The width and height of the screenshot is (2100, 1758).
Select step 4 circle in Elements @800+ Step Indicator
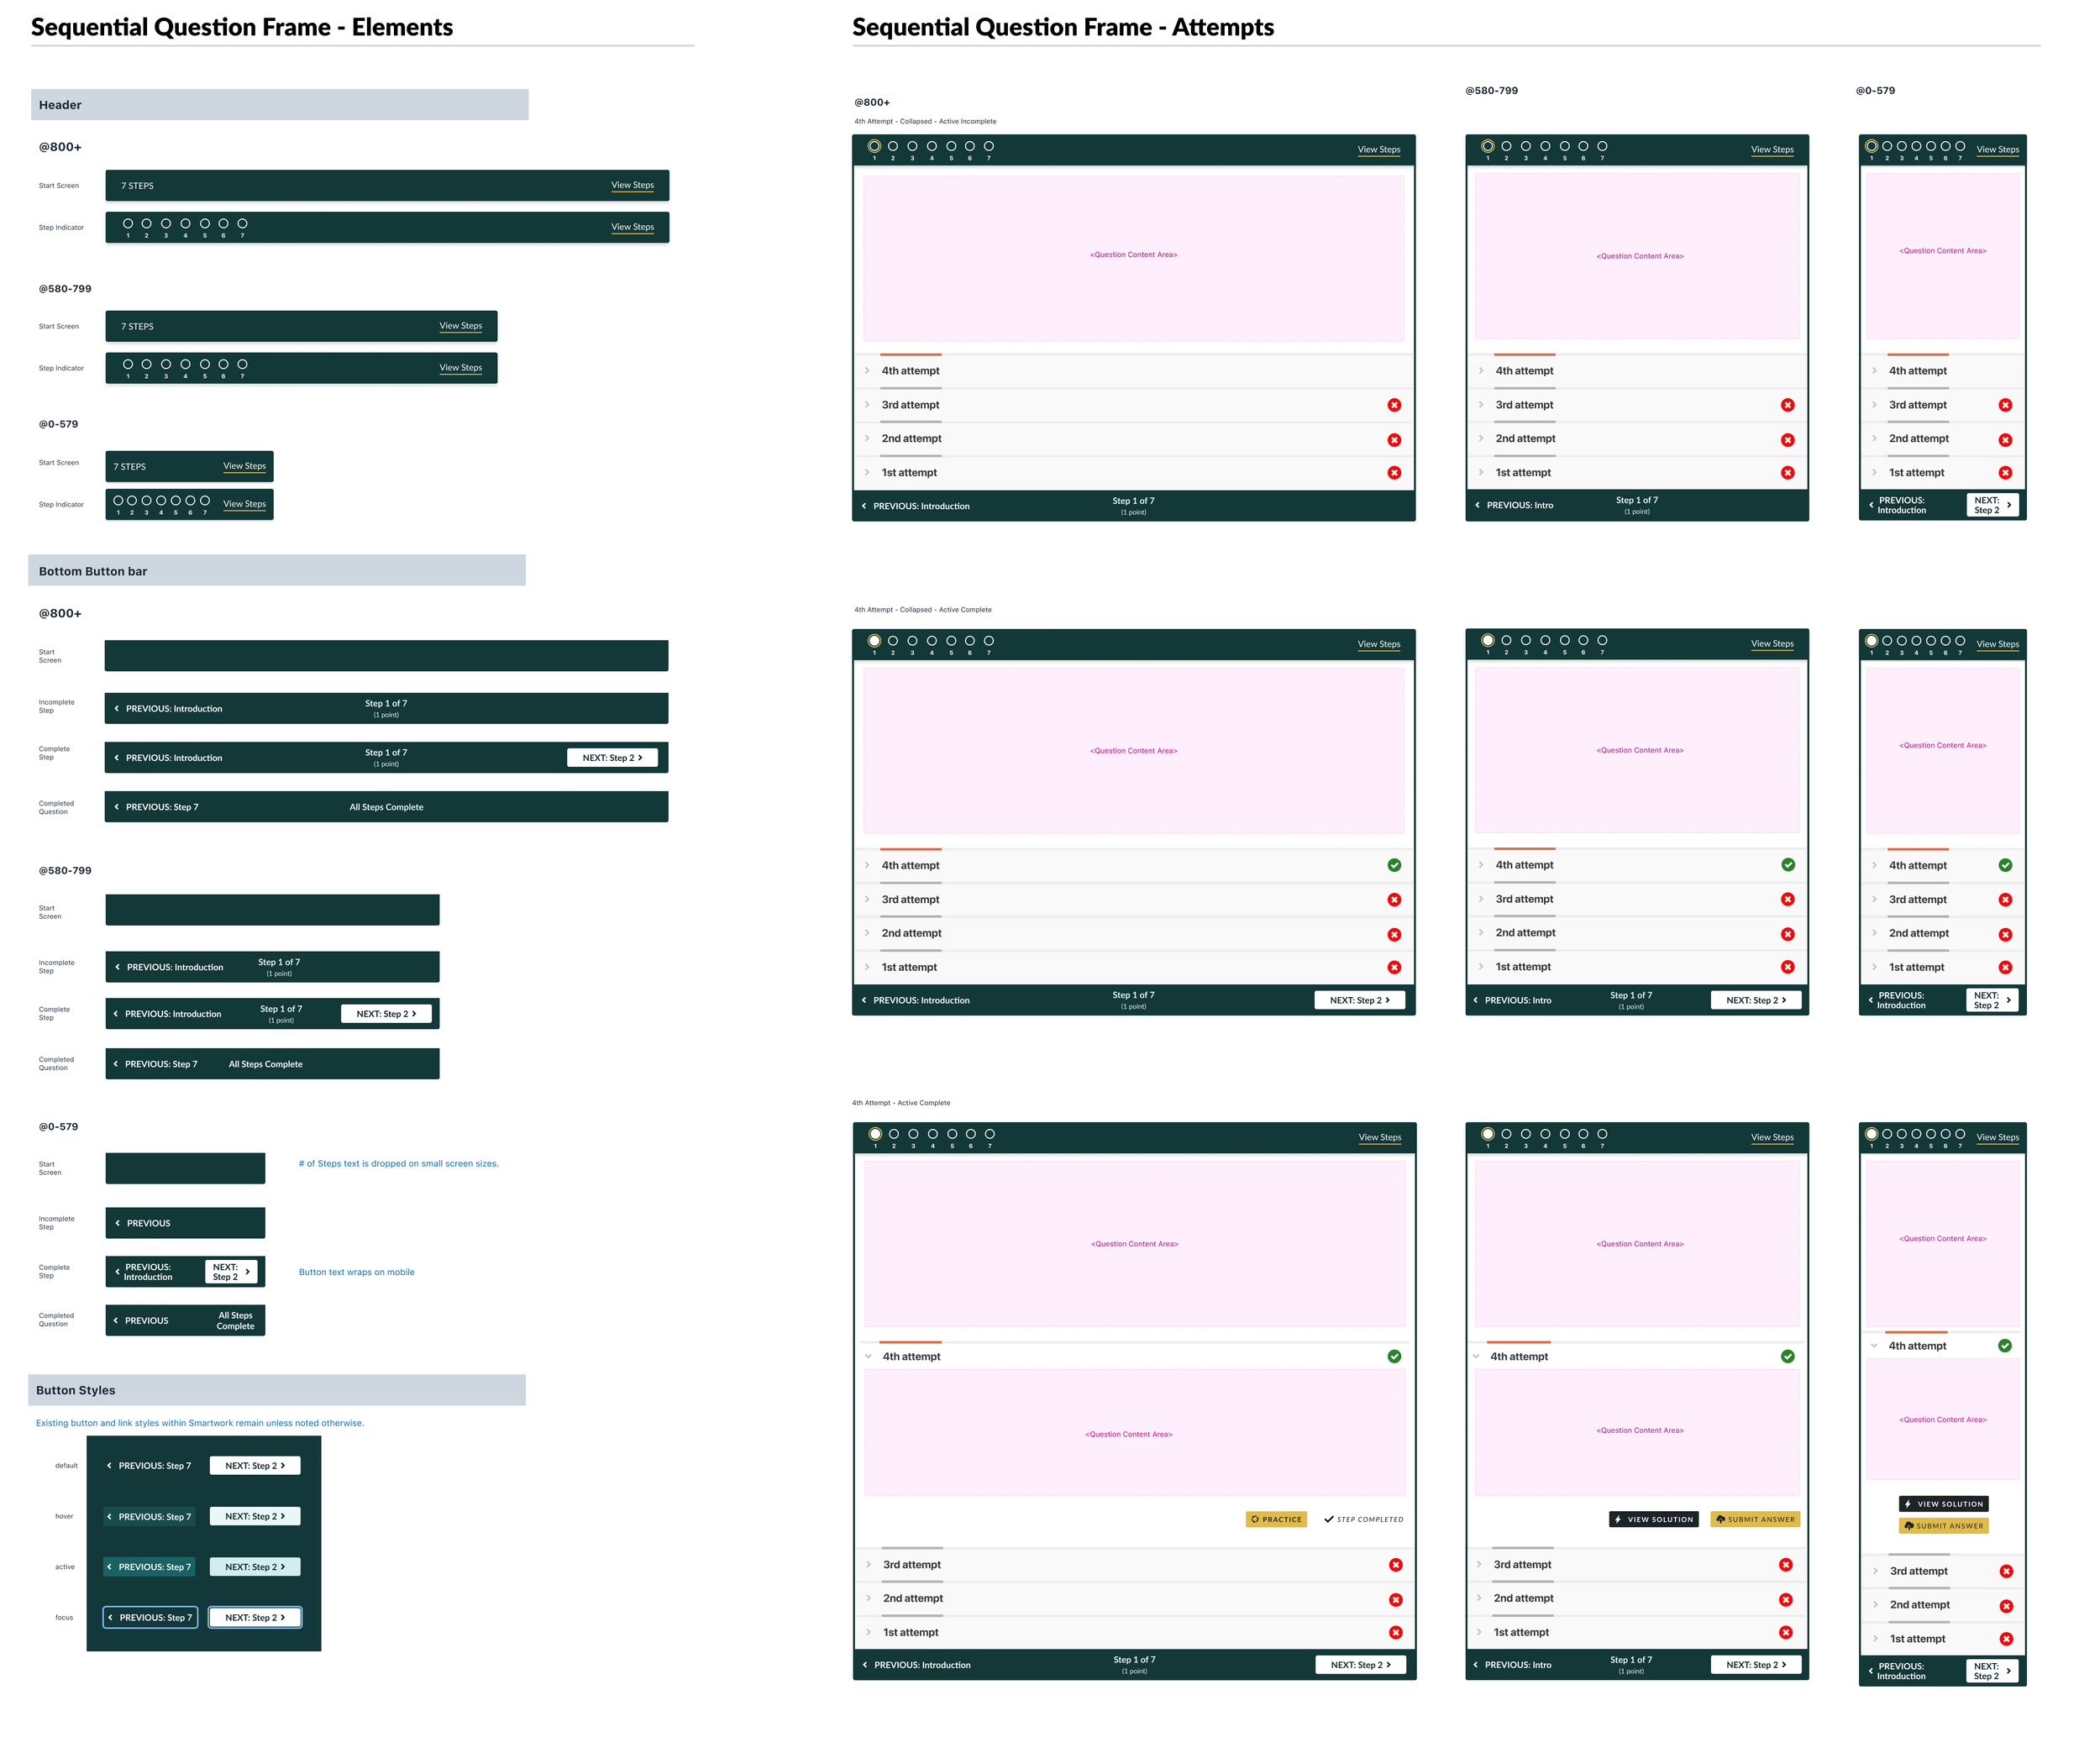click(x=185, y=224)
